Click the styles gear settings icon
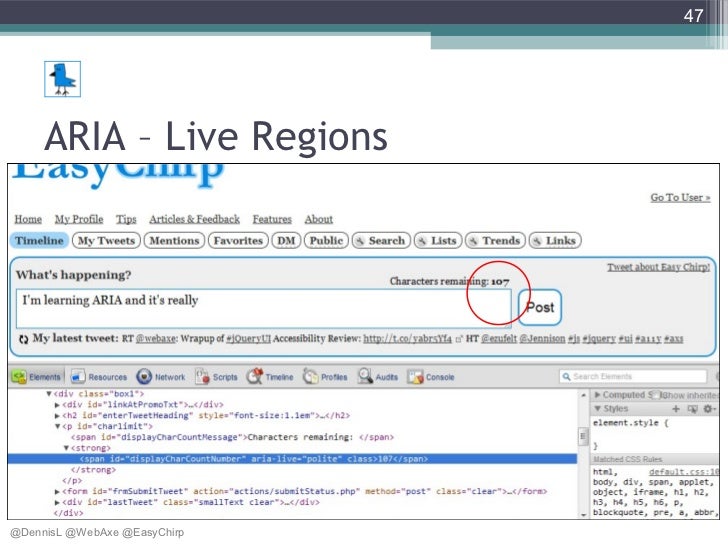The width and height of the screenshot is (728, 546). 708,409
